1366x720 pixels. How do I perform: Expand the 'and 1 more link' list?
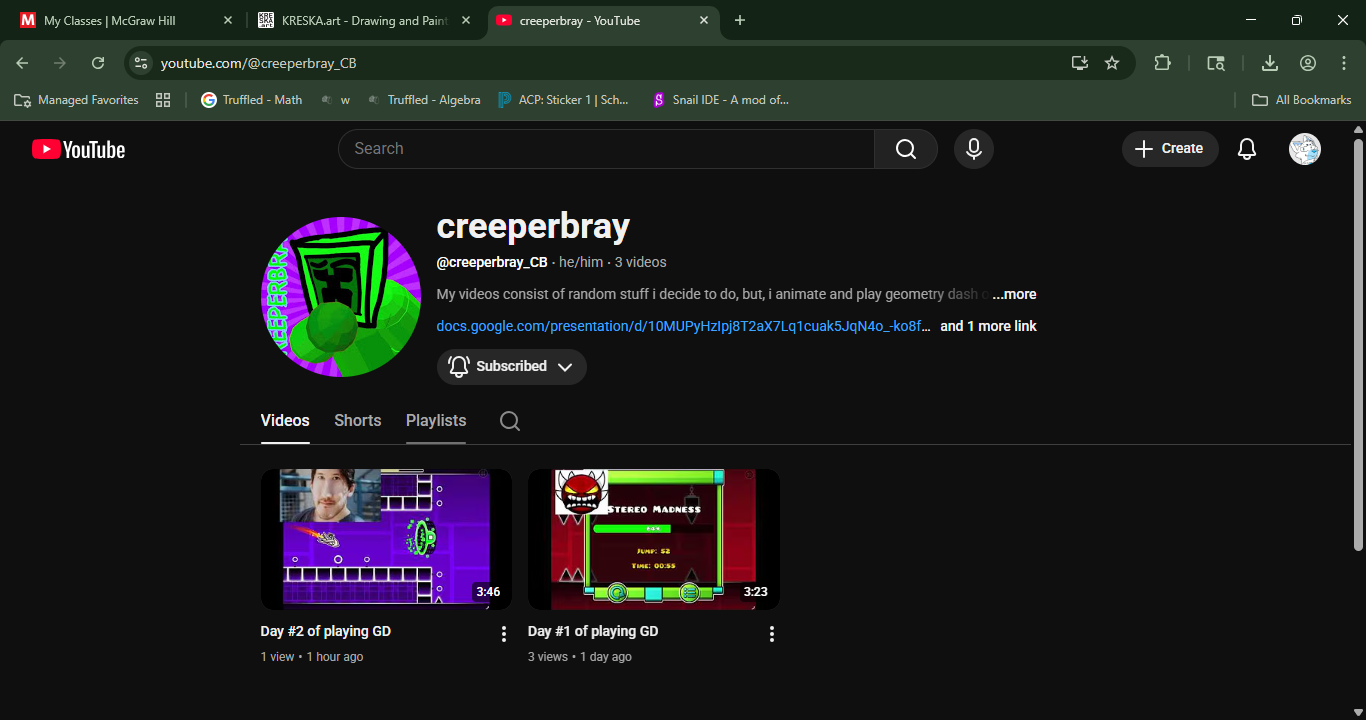tap(988, 326)
